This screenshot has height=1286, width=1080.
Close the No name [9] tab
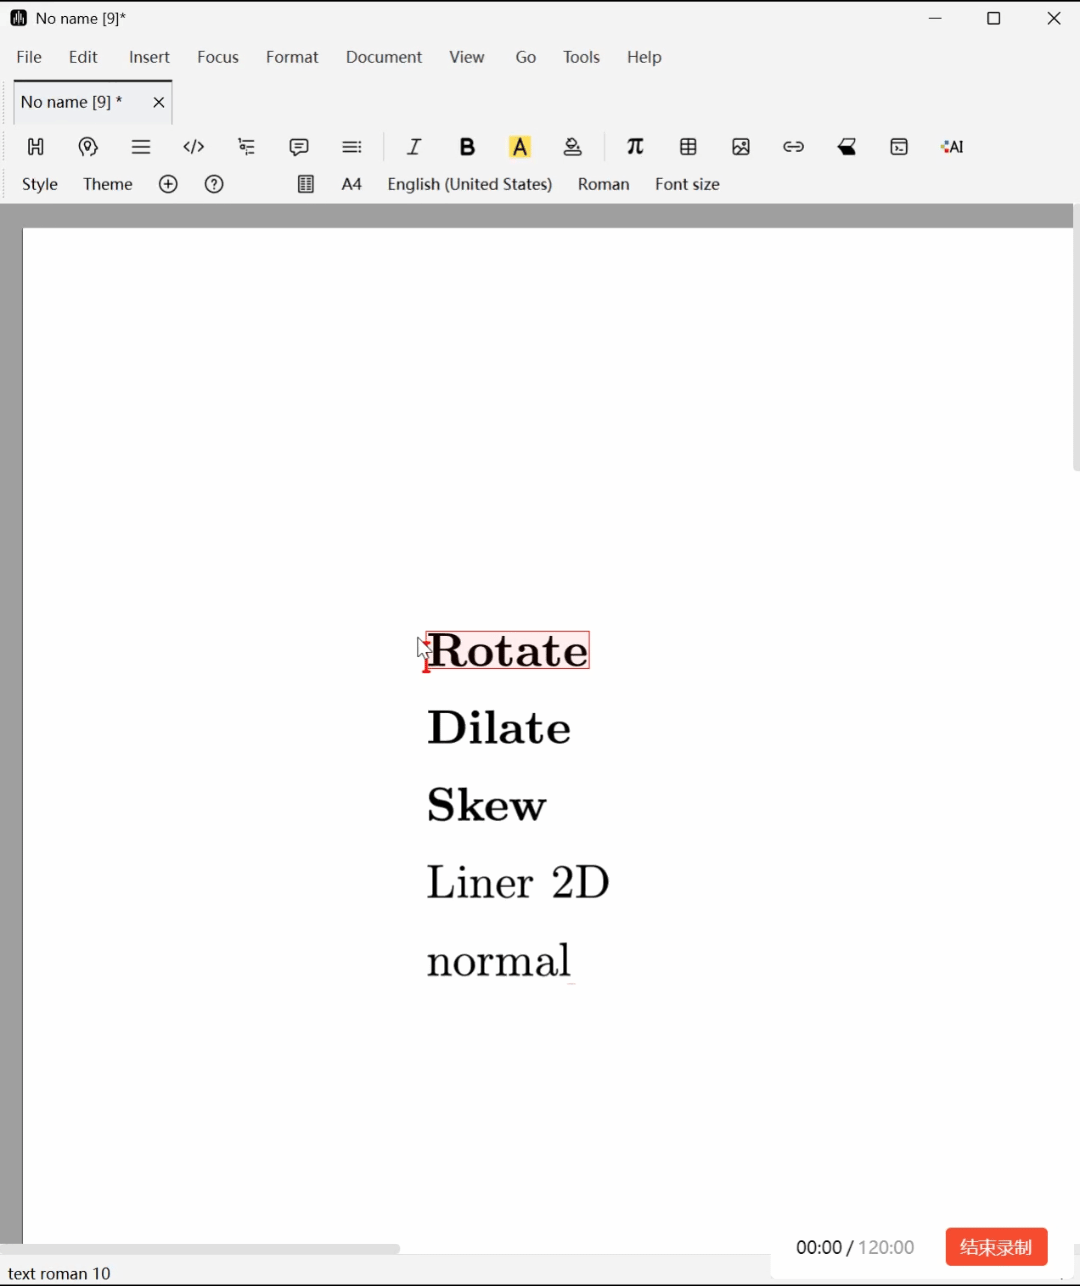[x=159, y=102]
